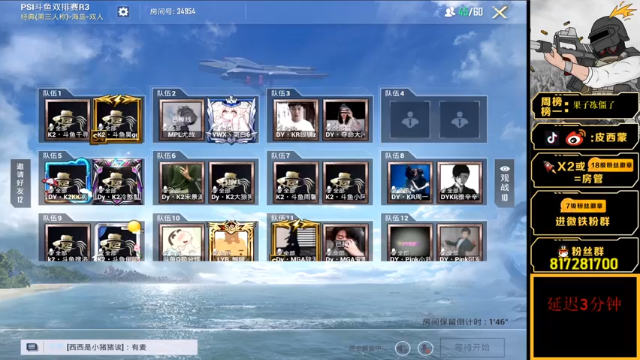
Task: Select player DY·夺命大 in Team 3
Action: (345, 120)
